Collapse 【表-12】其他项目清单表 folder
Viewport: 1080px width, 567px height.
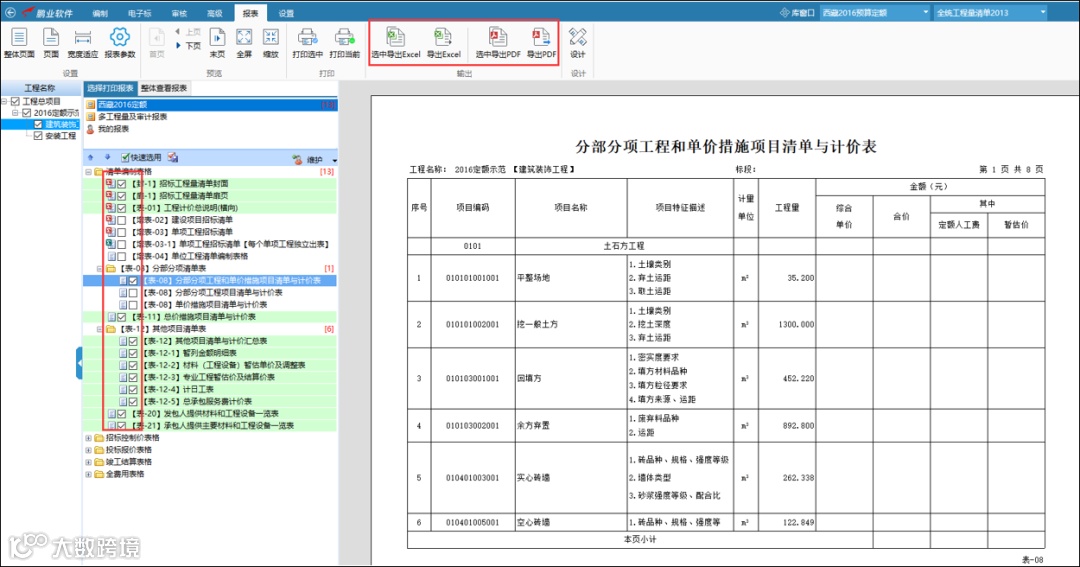coord(100,329)
